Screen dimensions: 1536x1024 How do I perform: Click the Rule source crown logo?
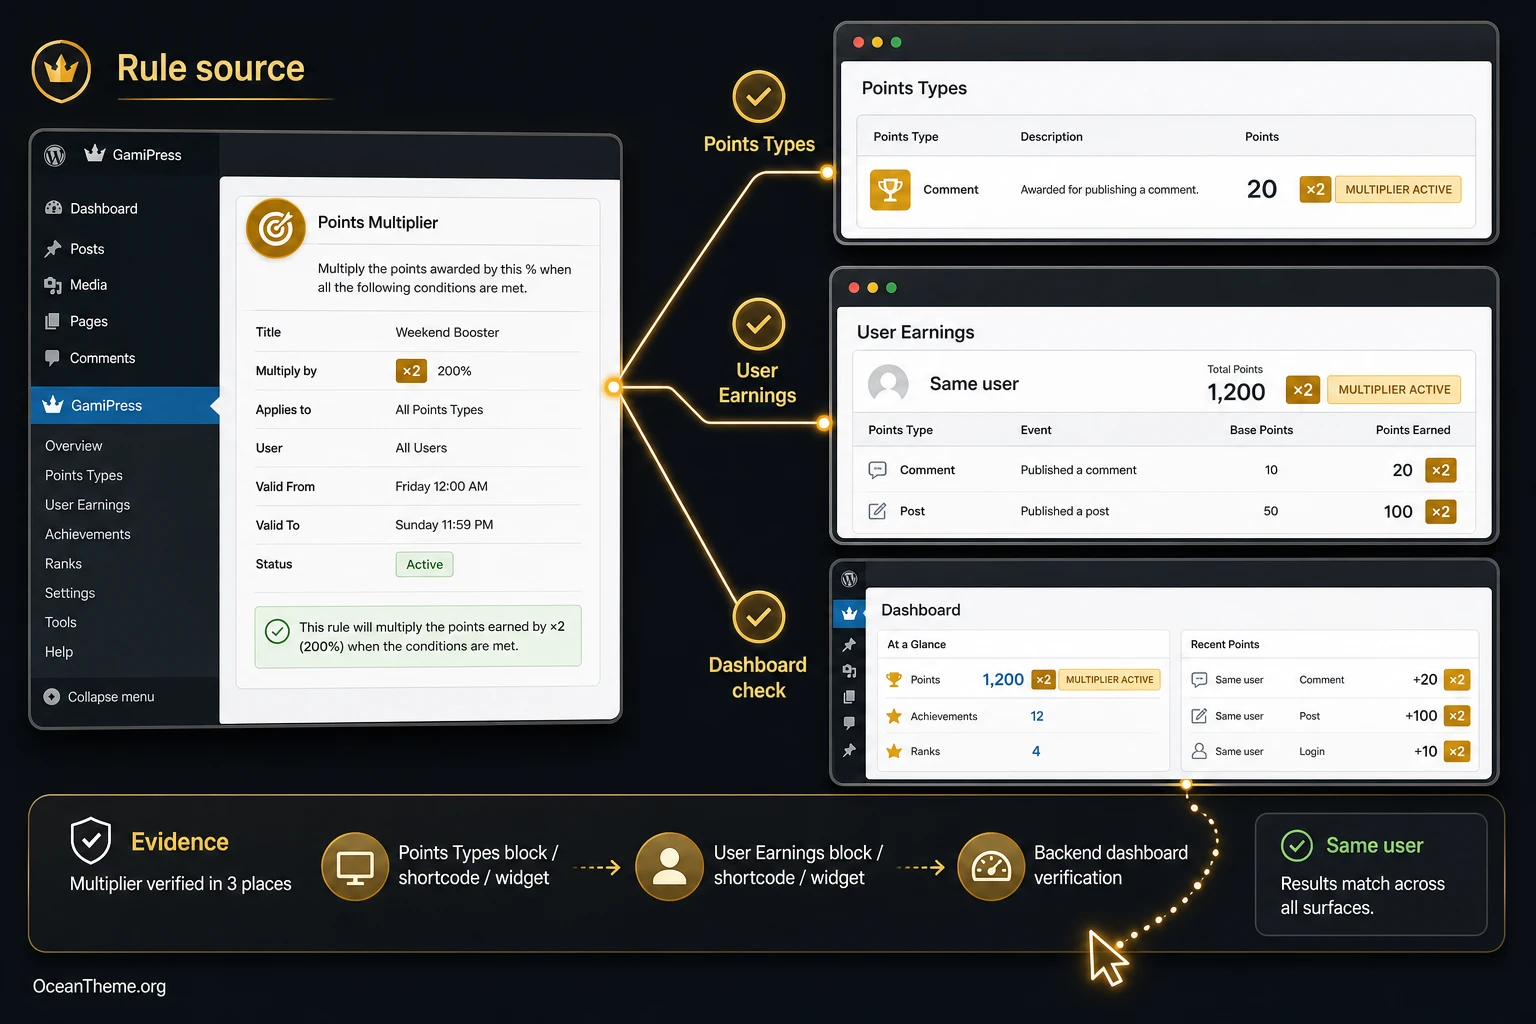(61, 71)
